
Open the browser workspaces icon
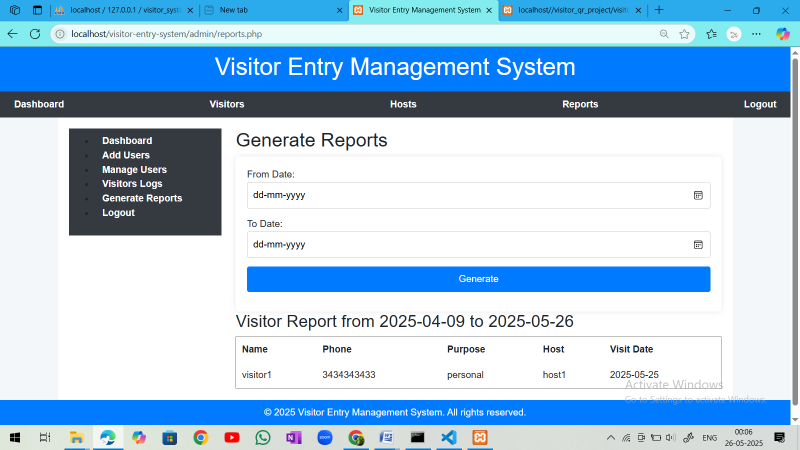click(x=15, y=10)
